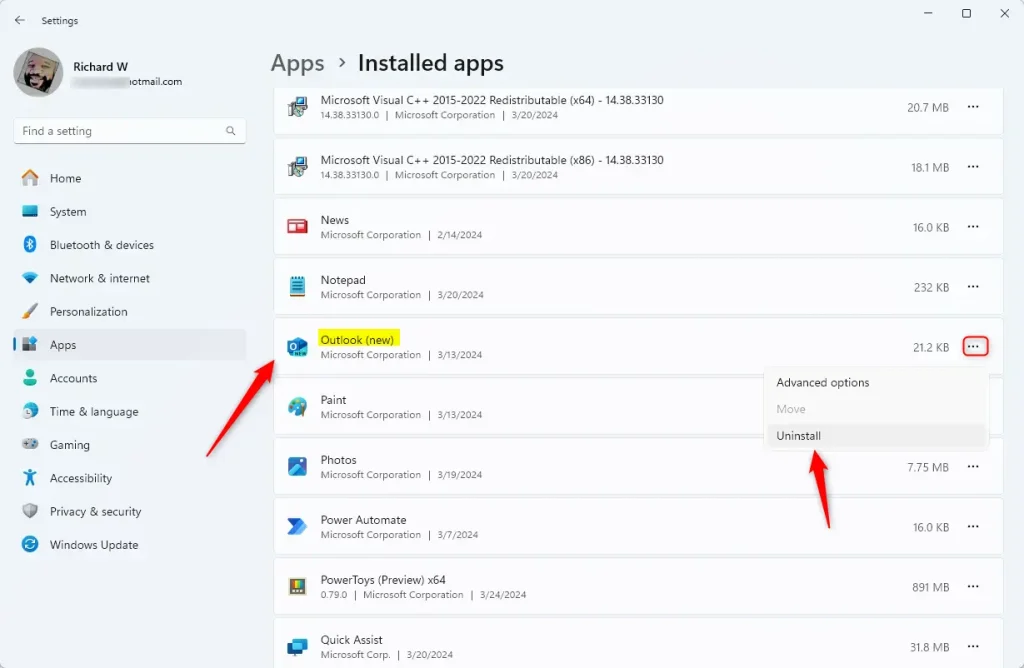Viewport: 1024px width, 668px height.
Task: Click the 891 MB size value
Action: [x=930, y=587]
